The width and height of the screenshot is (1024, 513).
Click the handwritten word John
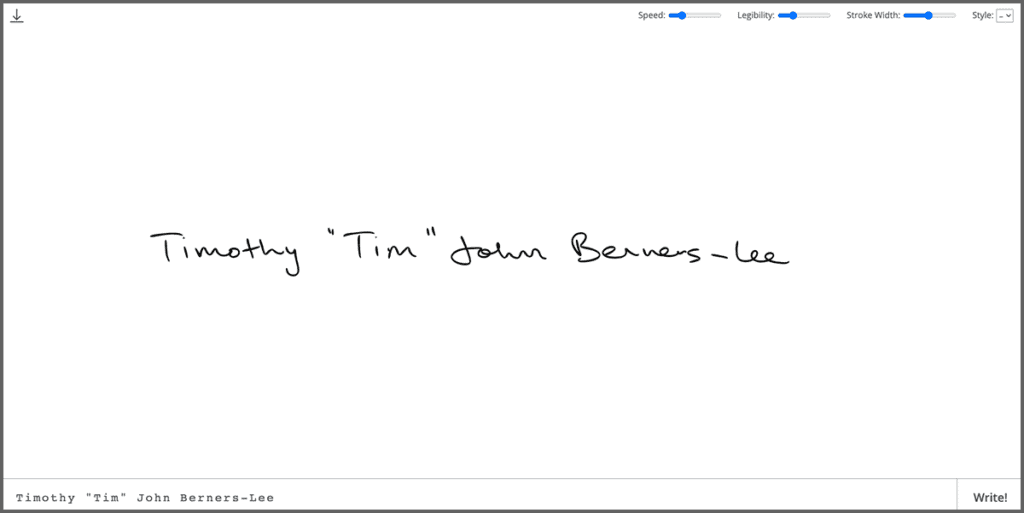coord(497,252)
